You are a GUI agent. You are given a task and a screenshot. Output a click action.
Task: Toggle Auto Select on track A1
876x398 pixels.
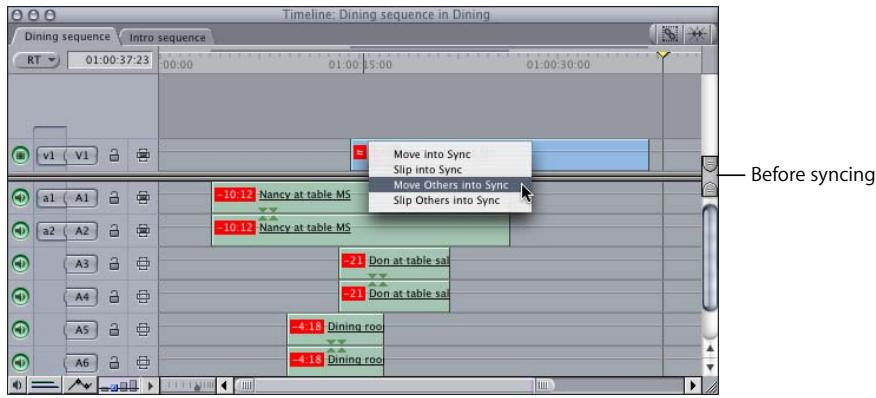[x=144, y=198]
